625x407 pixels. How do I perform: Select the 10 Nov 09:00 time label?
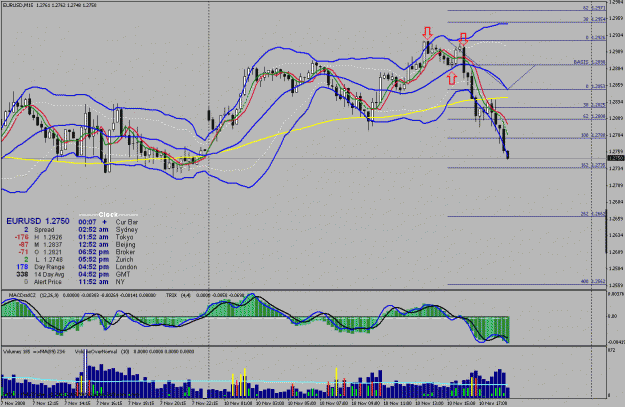[x=365, y=403]
